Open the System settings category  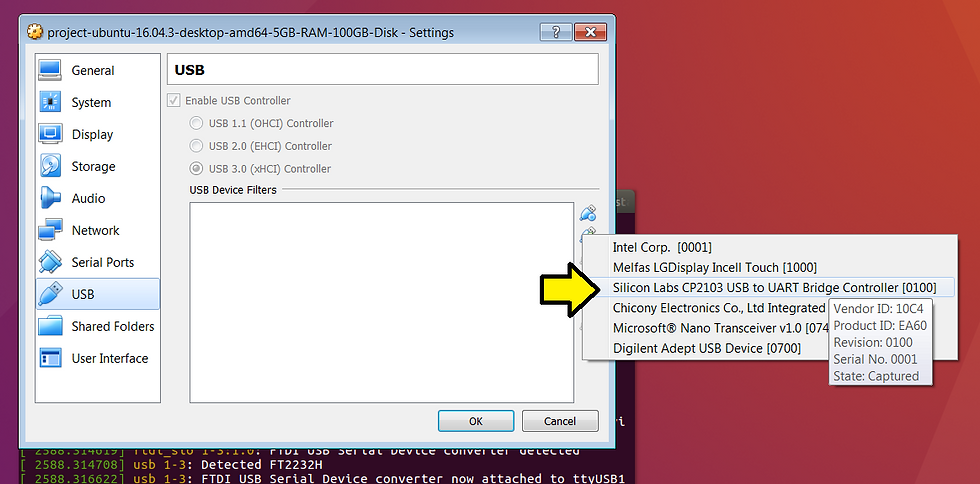[98, 103]
